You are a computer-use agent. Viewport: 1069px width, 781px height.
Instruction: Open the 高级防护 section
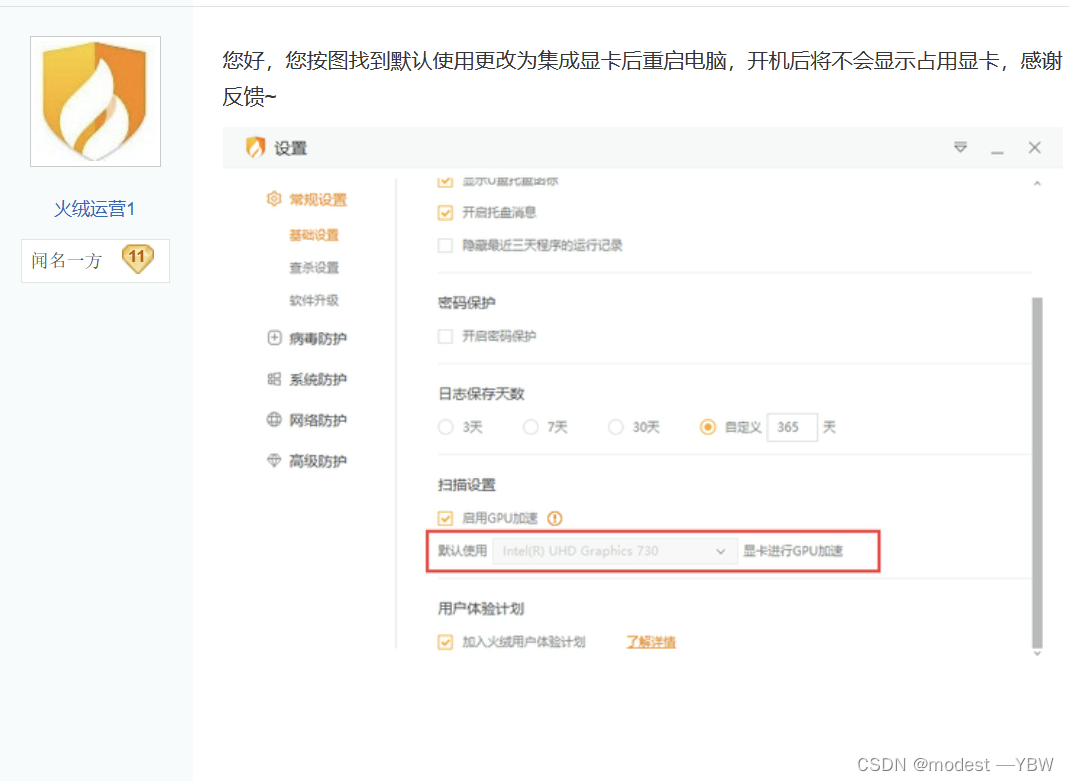tap(318, 461)
